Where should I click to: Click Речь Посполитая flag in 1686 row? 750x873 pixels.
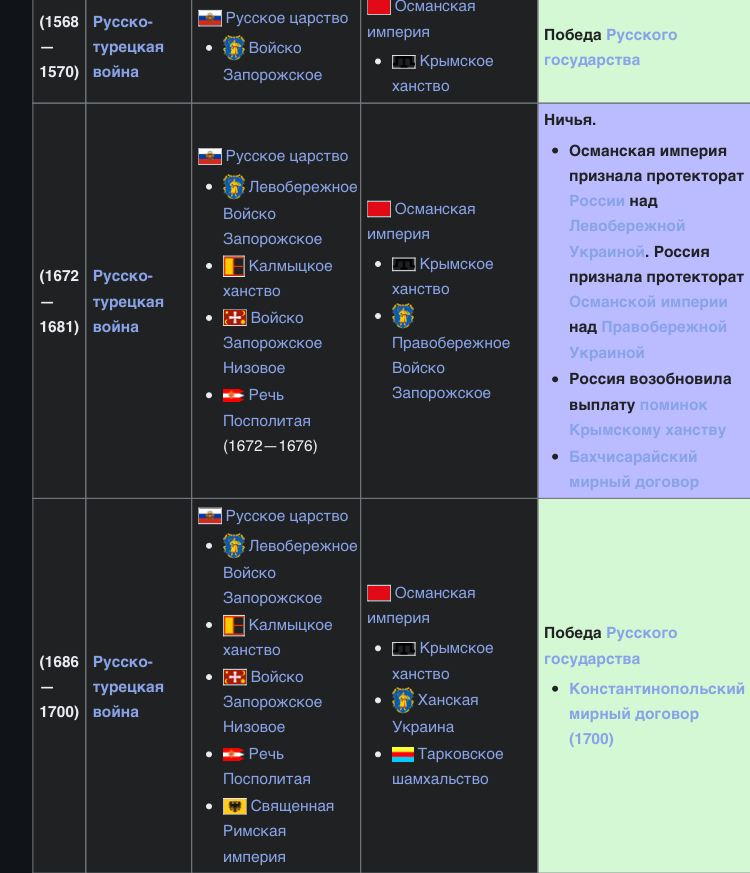tap(234, 754)
